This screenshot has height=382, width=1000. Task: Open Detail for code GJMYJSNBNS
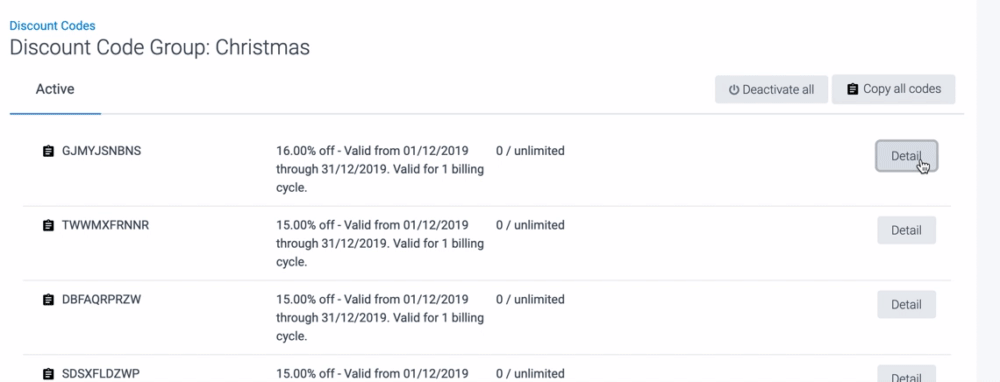(906, 156)
